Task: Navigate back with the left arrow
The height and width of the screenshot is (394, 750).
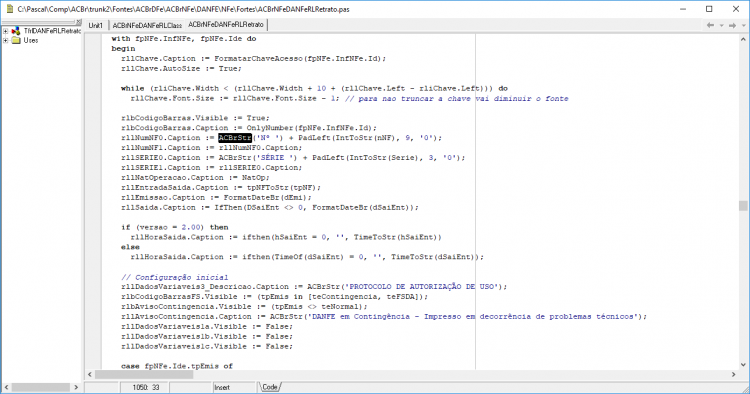Action: coord(710,25)
